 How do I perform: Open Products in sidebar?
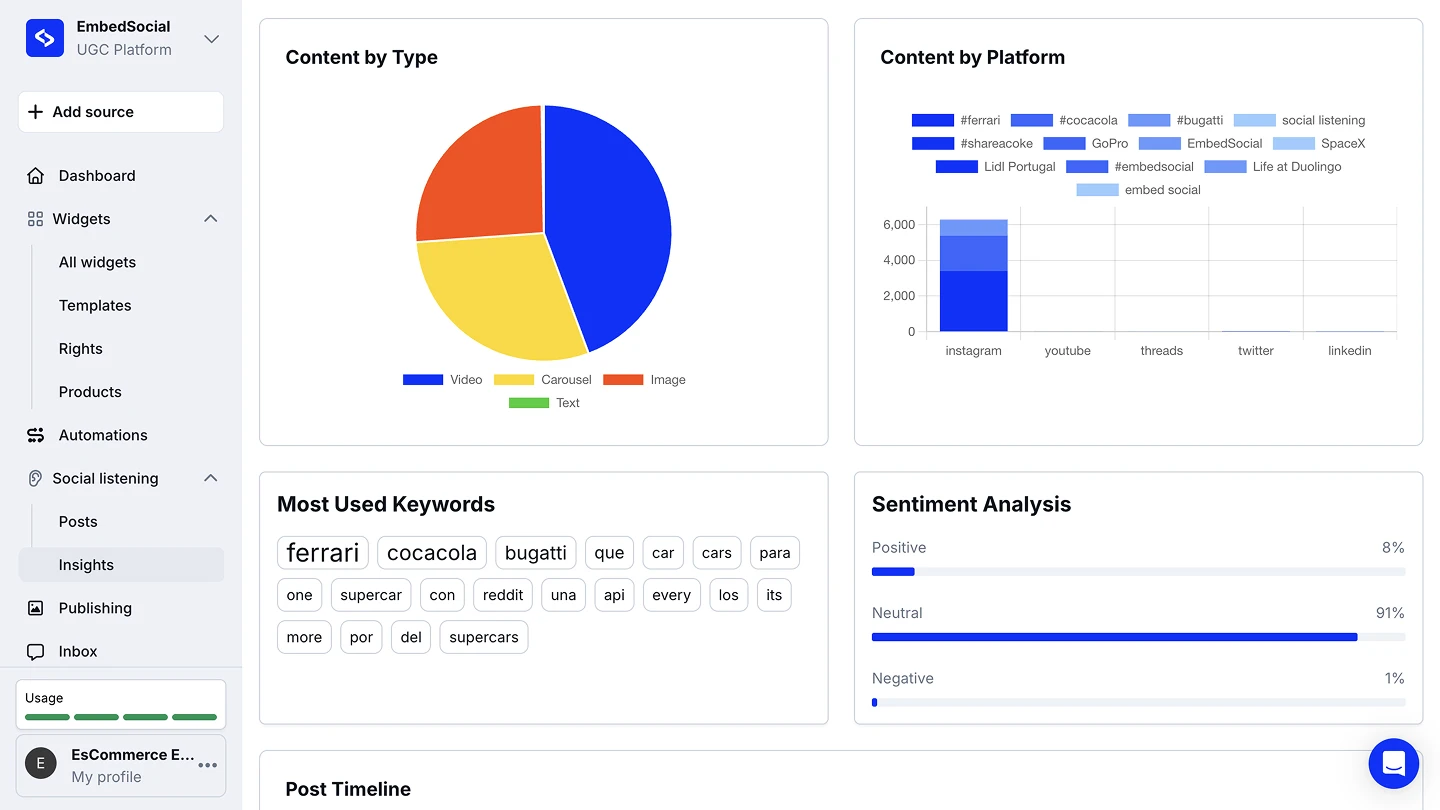click(x=90, y=392)
